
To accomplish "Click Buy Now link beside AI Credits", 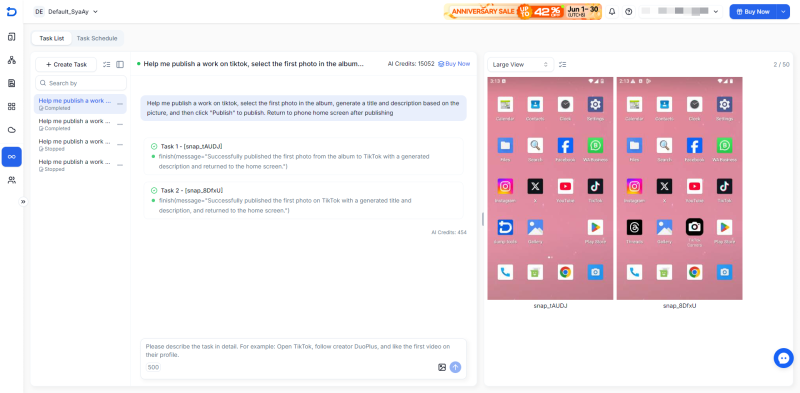I will 454,64.
